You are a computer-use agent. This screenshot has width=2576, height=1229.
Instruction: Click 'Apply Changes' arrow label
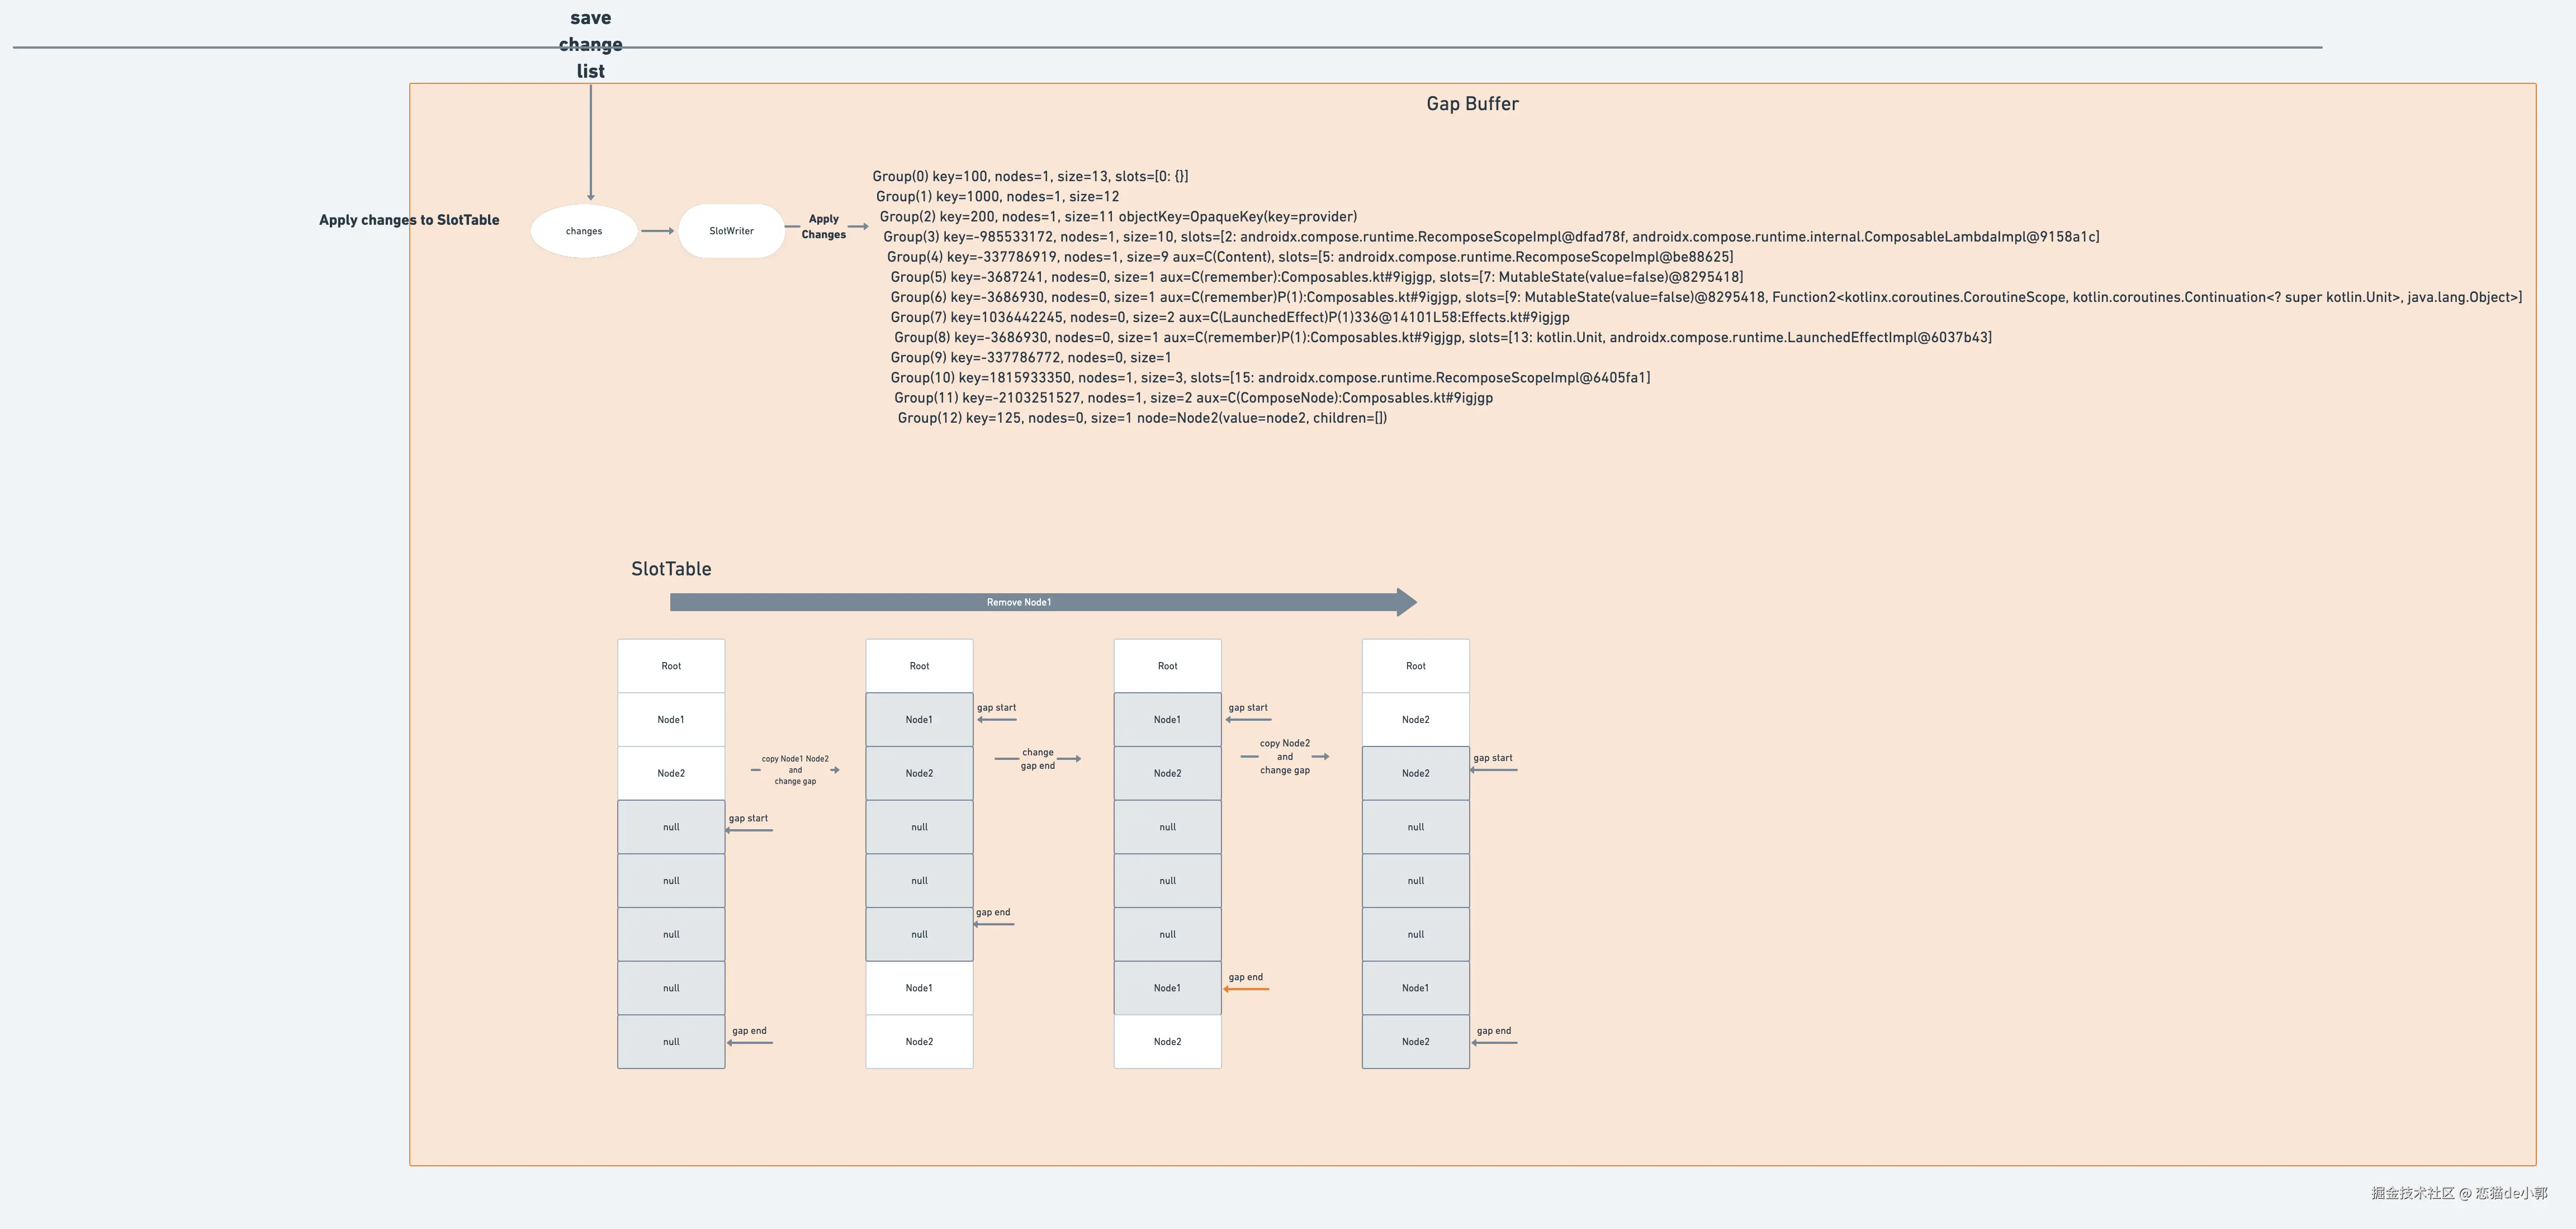coord(823,227)
